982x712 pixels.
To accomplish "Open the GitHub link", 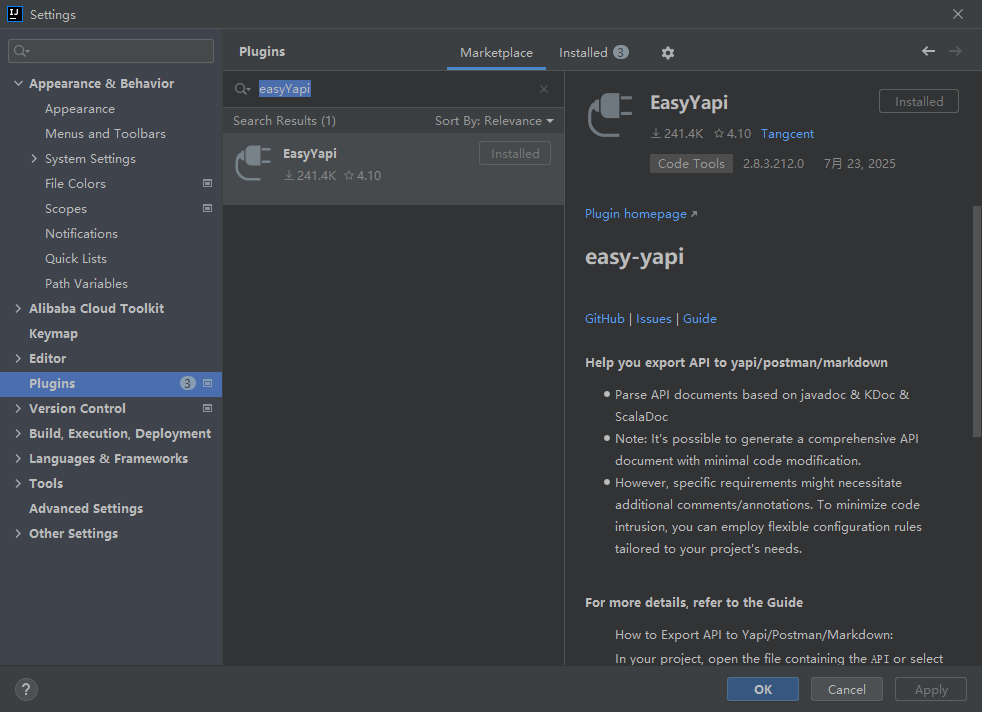I will pos(604,319).
